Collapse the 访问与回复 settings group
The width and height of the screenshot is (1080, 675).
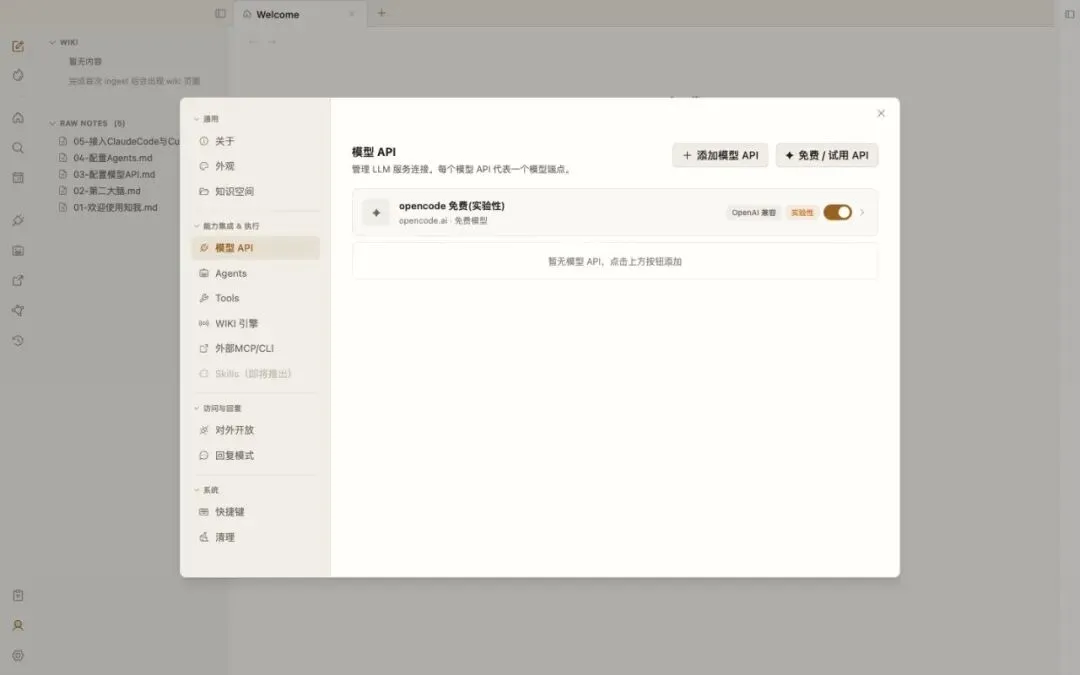coord(196,408)
